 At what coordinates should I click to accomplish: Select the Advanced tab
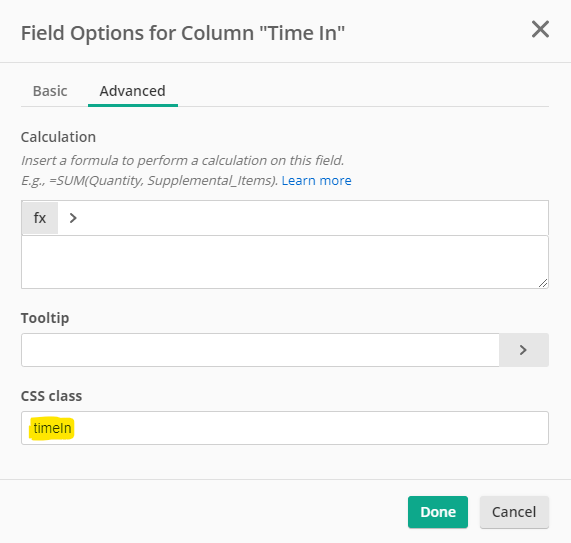[133, 91]
